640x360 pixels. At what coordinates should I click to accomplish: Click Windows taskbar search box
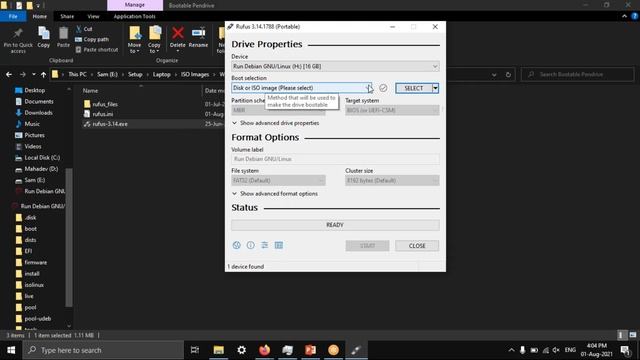[103, 350]
